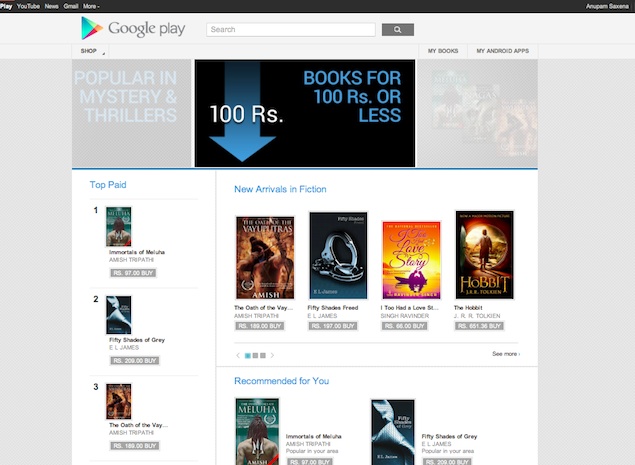Screen dimensions: 635x465
Task: Click the Google Play logo
Action: pyautogui.click(x=133, y=28)
